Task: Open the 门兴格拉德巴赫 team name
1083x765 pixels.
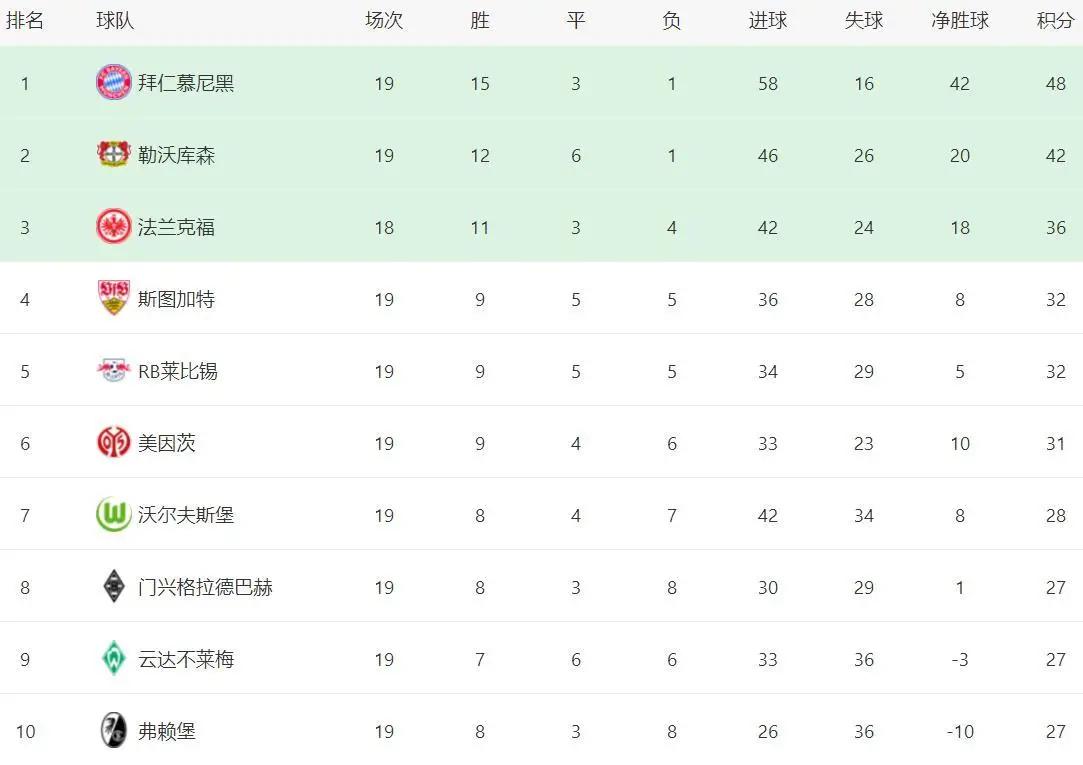Action: pos(205,588)
